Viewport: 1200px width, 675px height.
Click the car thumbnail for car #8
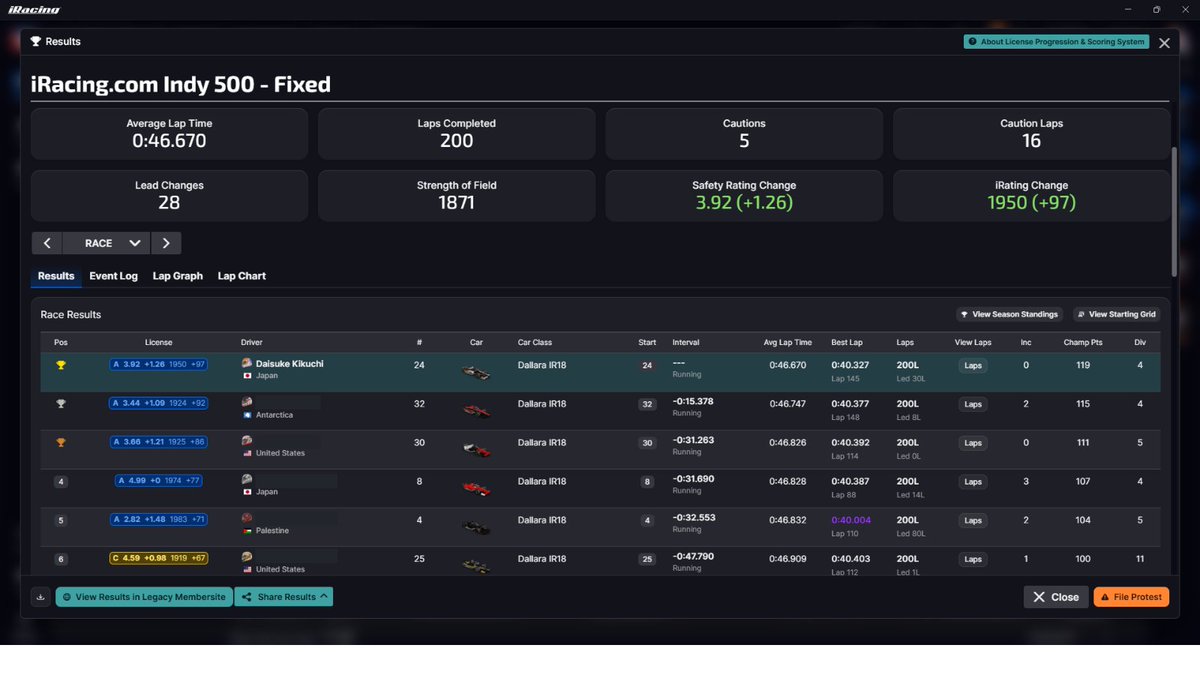tap(476, 488)
